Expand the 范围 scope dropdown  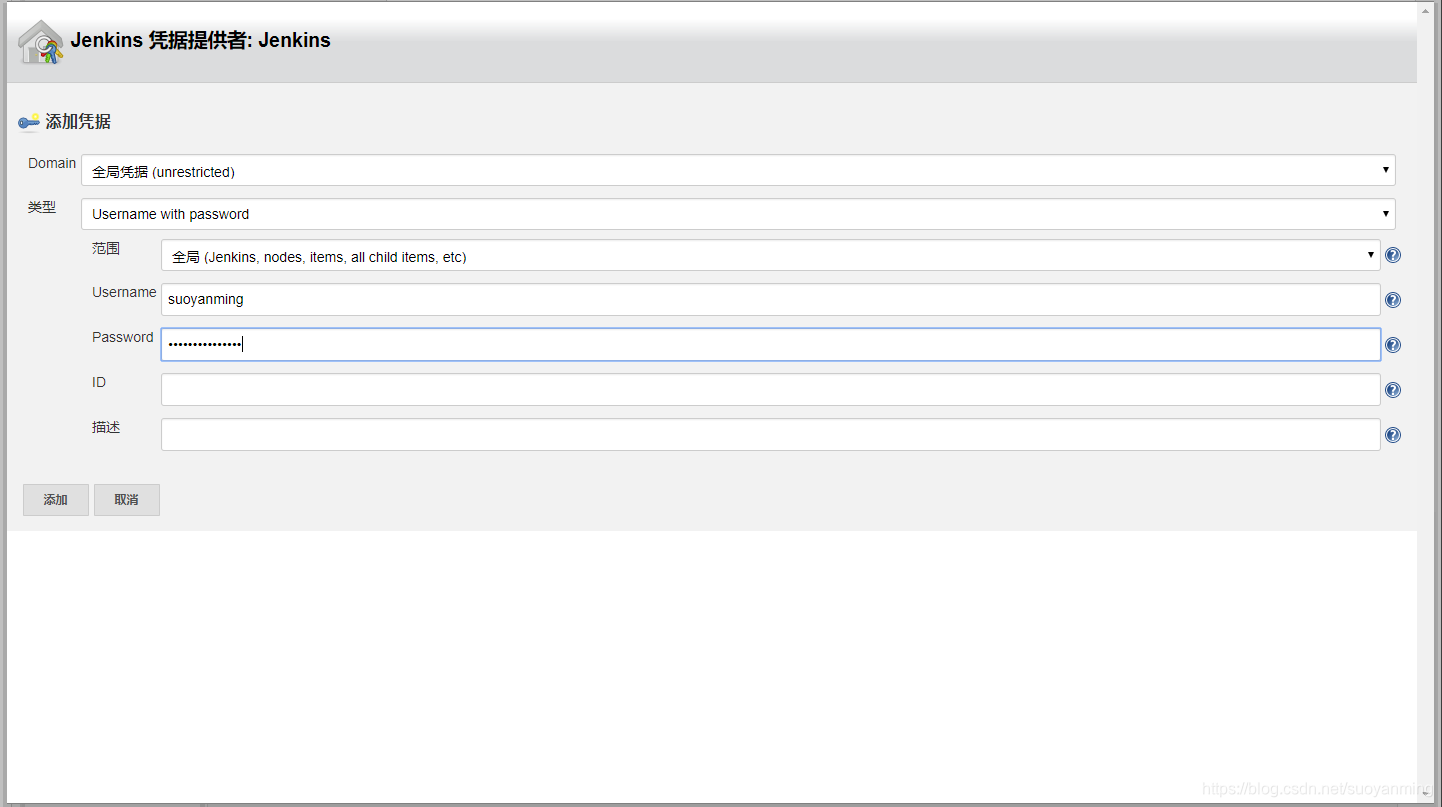(x=770, y=255)
